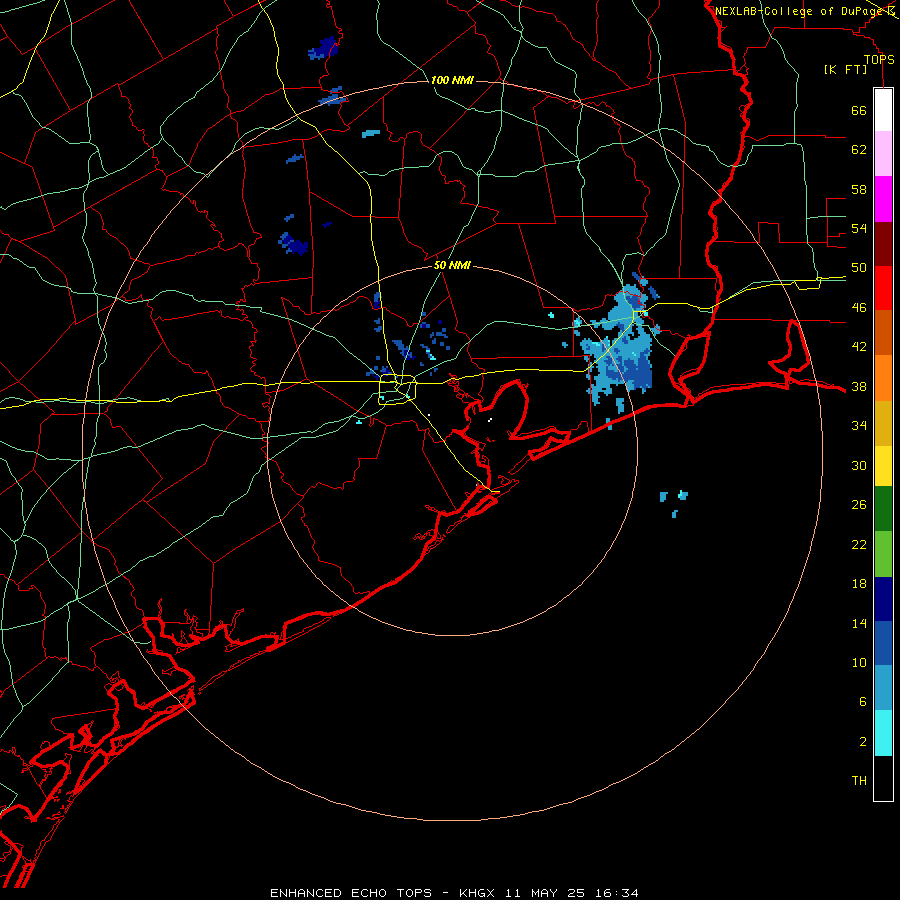900x900 pixels.
Task: Click the legend value '6'
Action: point(862,702)
